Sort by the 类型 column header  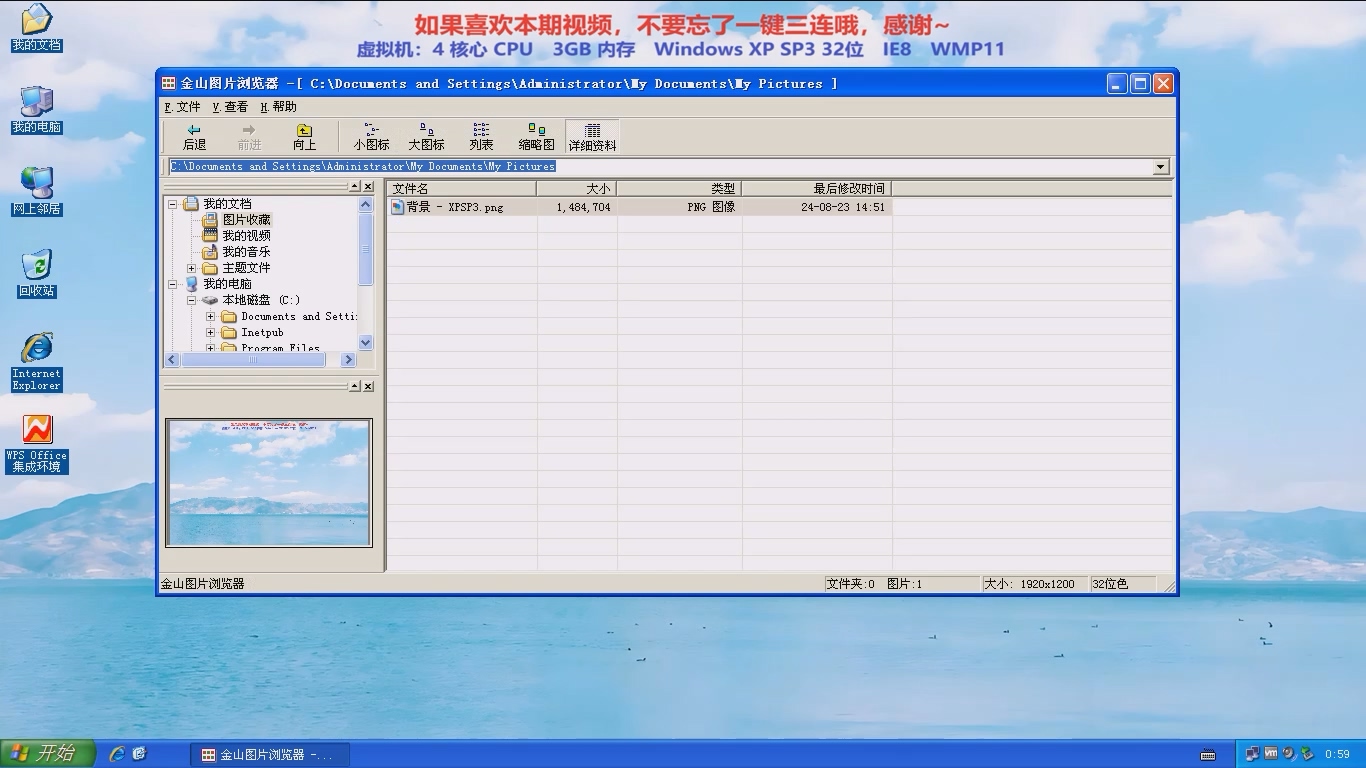(680, 188)
